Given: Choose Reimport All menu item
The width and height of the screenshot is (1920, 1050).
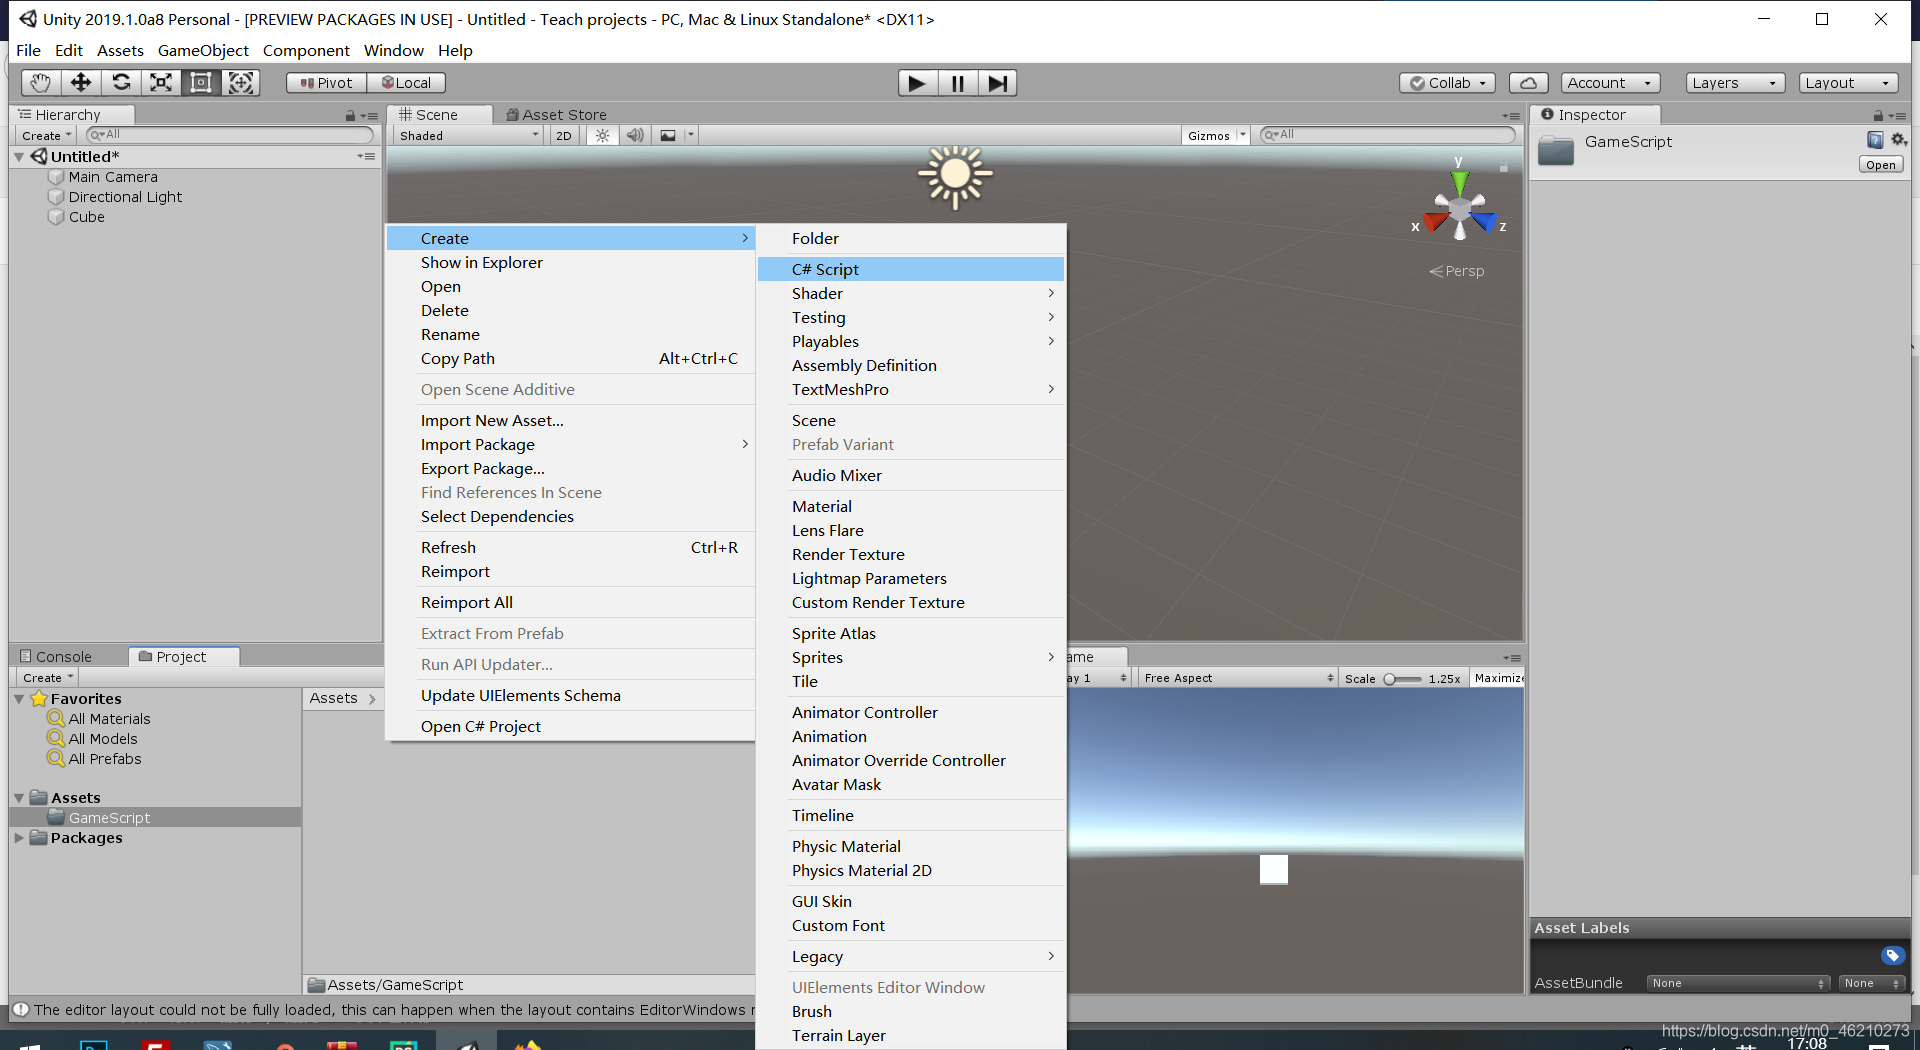Looking at the screenshot, I should pyautogui.click(x=570, y=602).
